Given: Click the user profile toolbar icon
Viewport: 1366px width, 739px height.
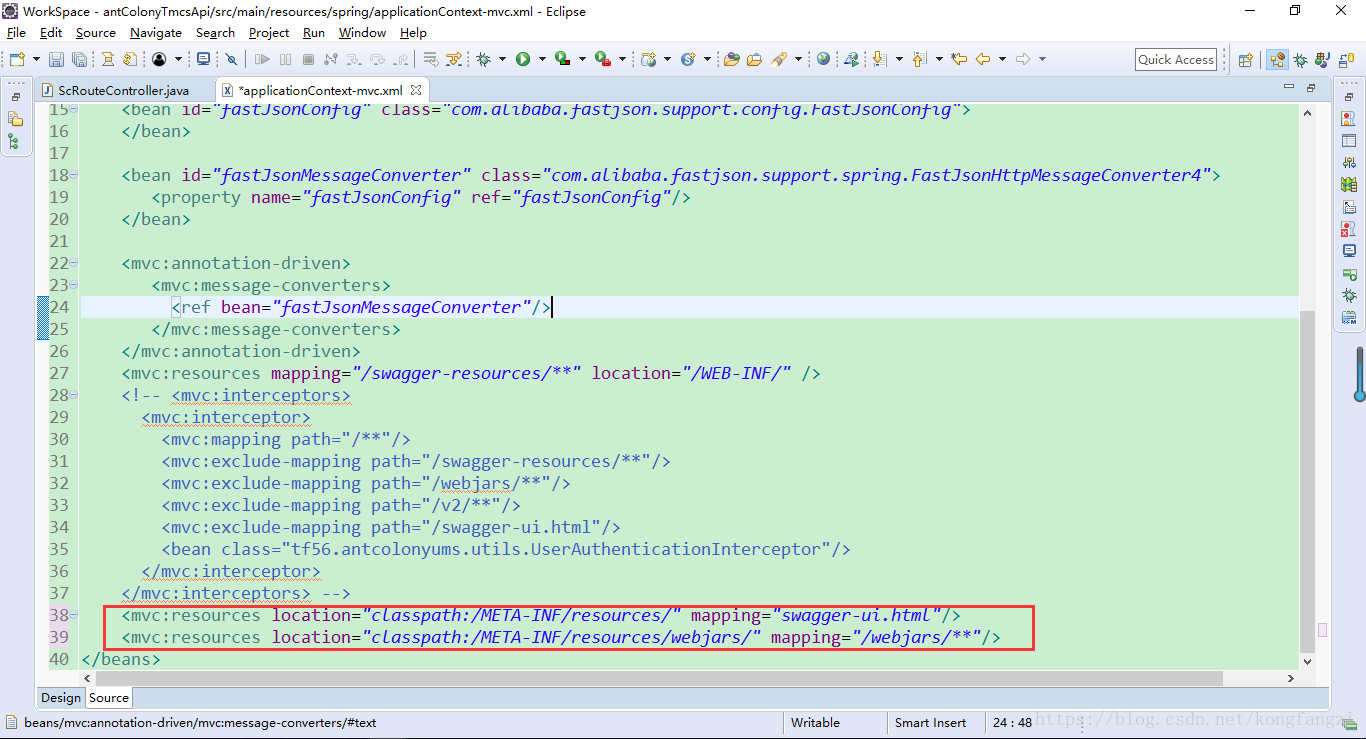Looking at the screenshot, I should (159, 59).
